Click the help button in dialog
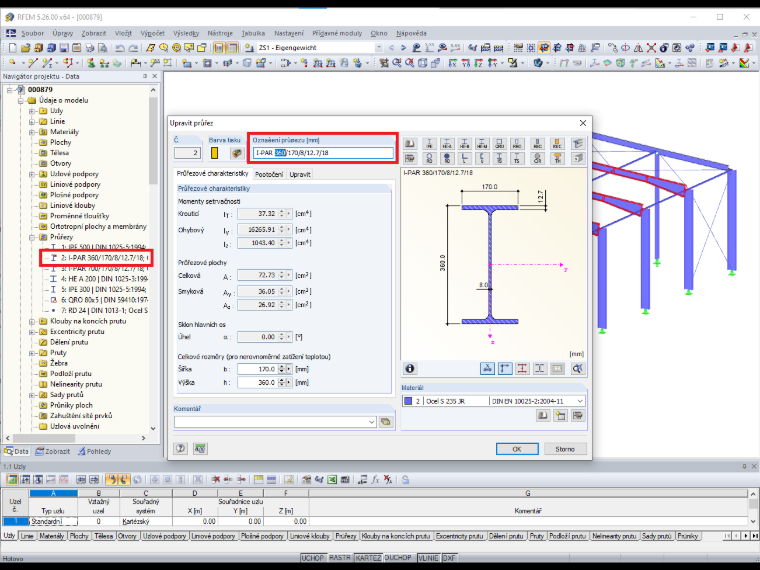The image size is (760, 570). 181,448
